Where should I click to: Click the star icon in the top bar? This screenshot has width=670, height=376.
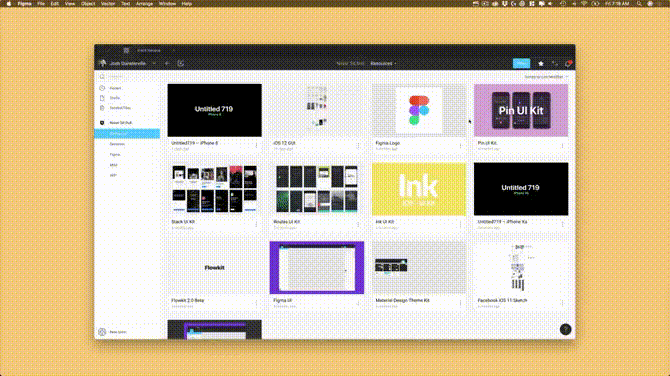[541, 63]
